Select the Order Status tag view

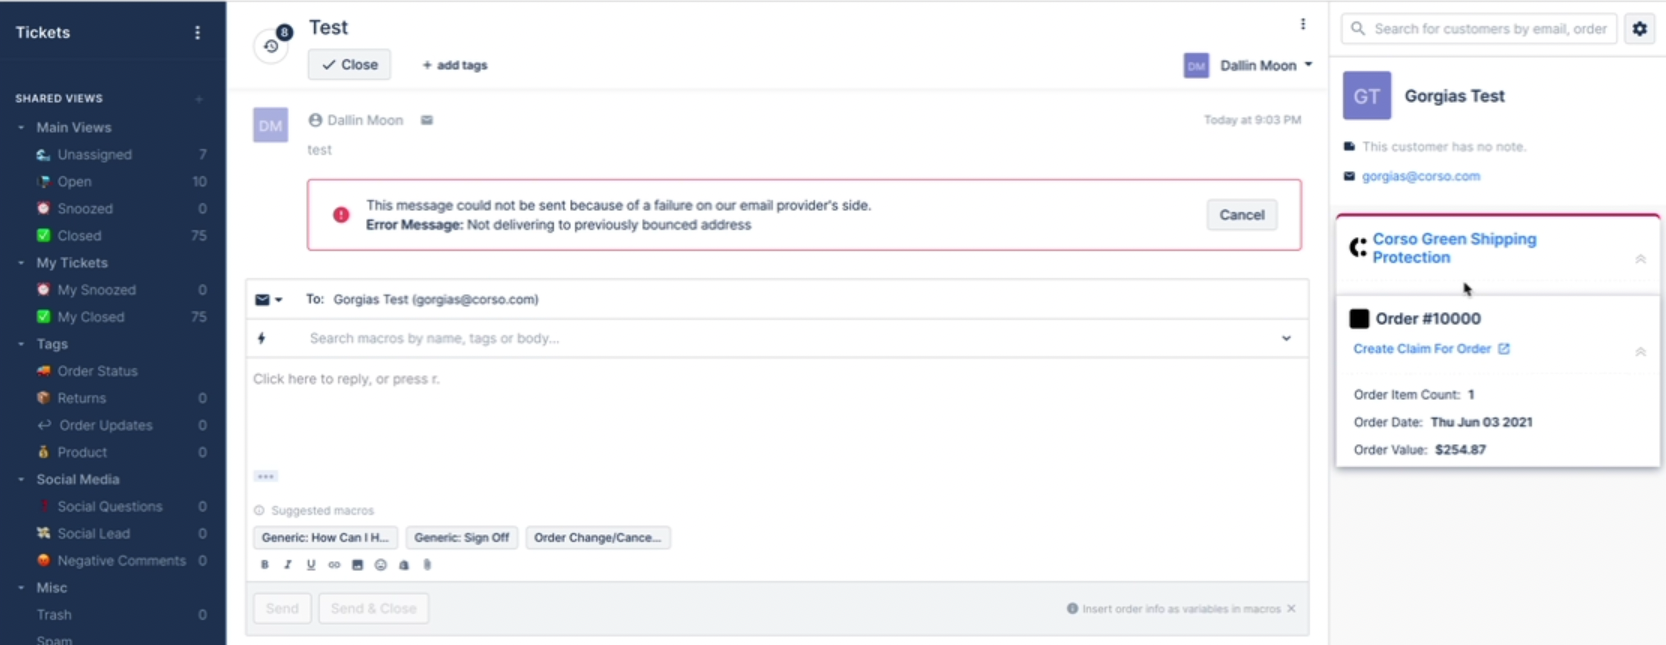pyautogui.click(x=97, y=371)
